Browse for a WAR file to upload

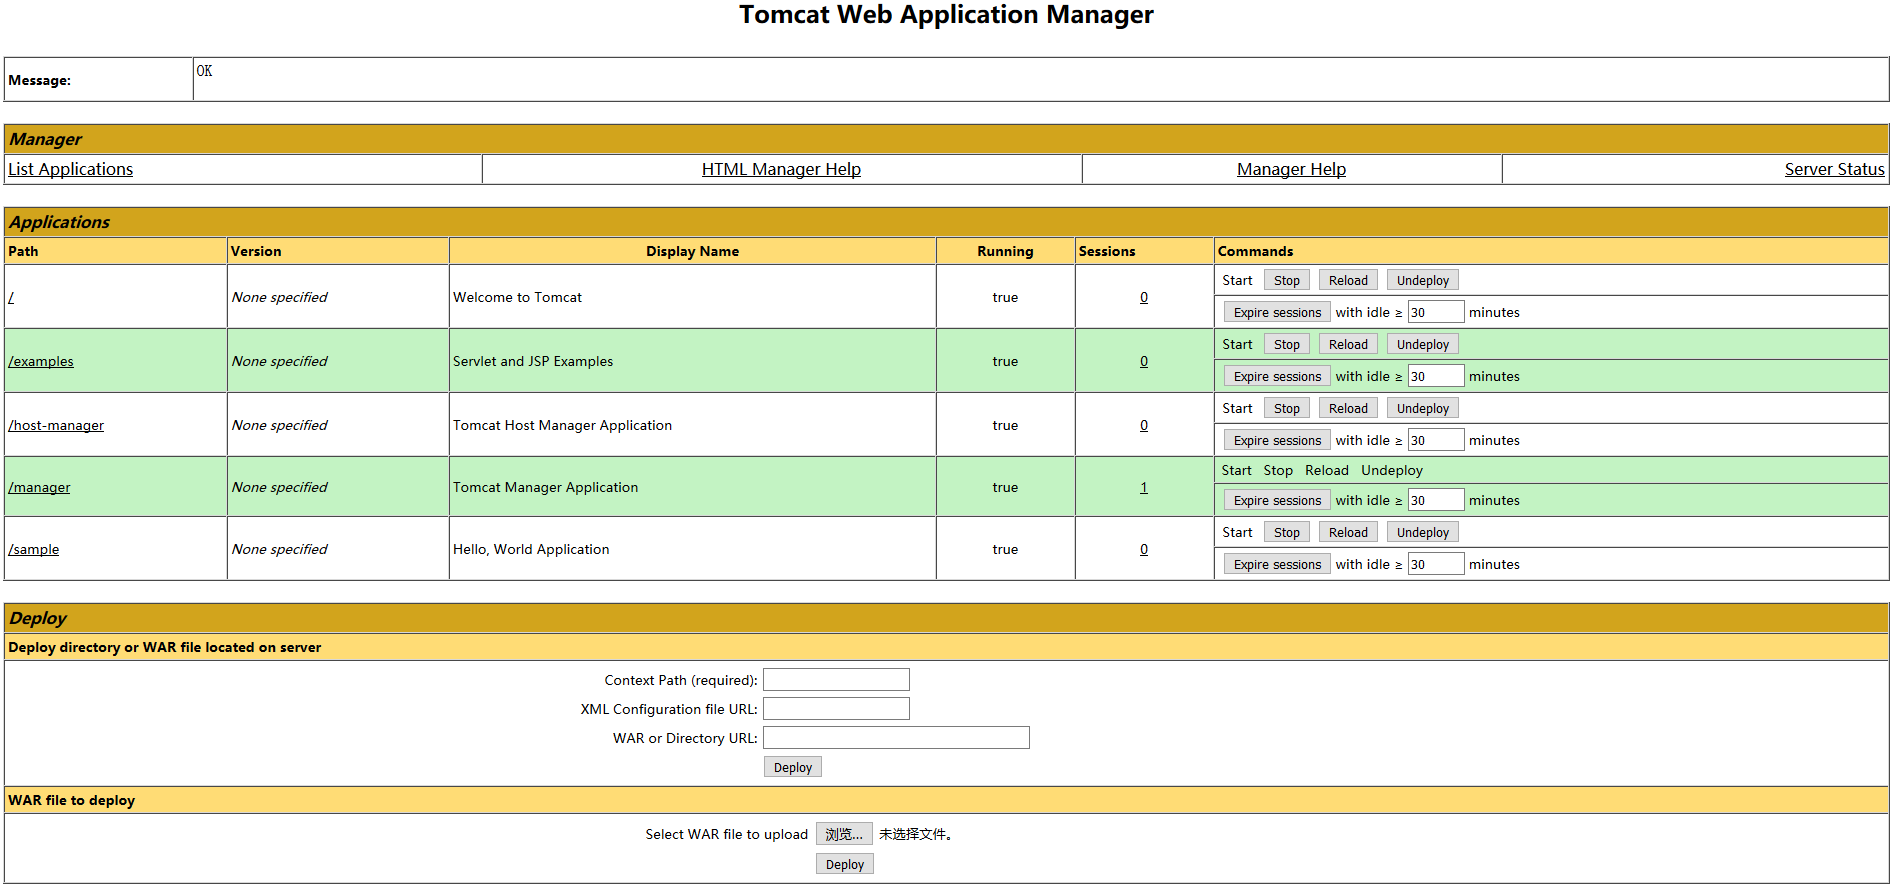[844, 834]
